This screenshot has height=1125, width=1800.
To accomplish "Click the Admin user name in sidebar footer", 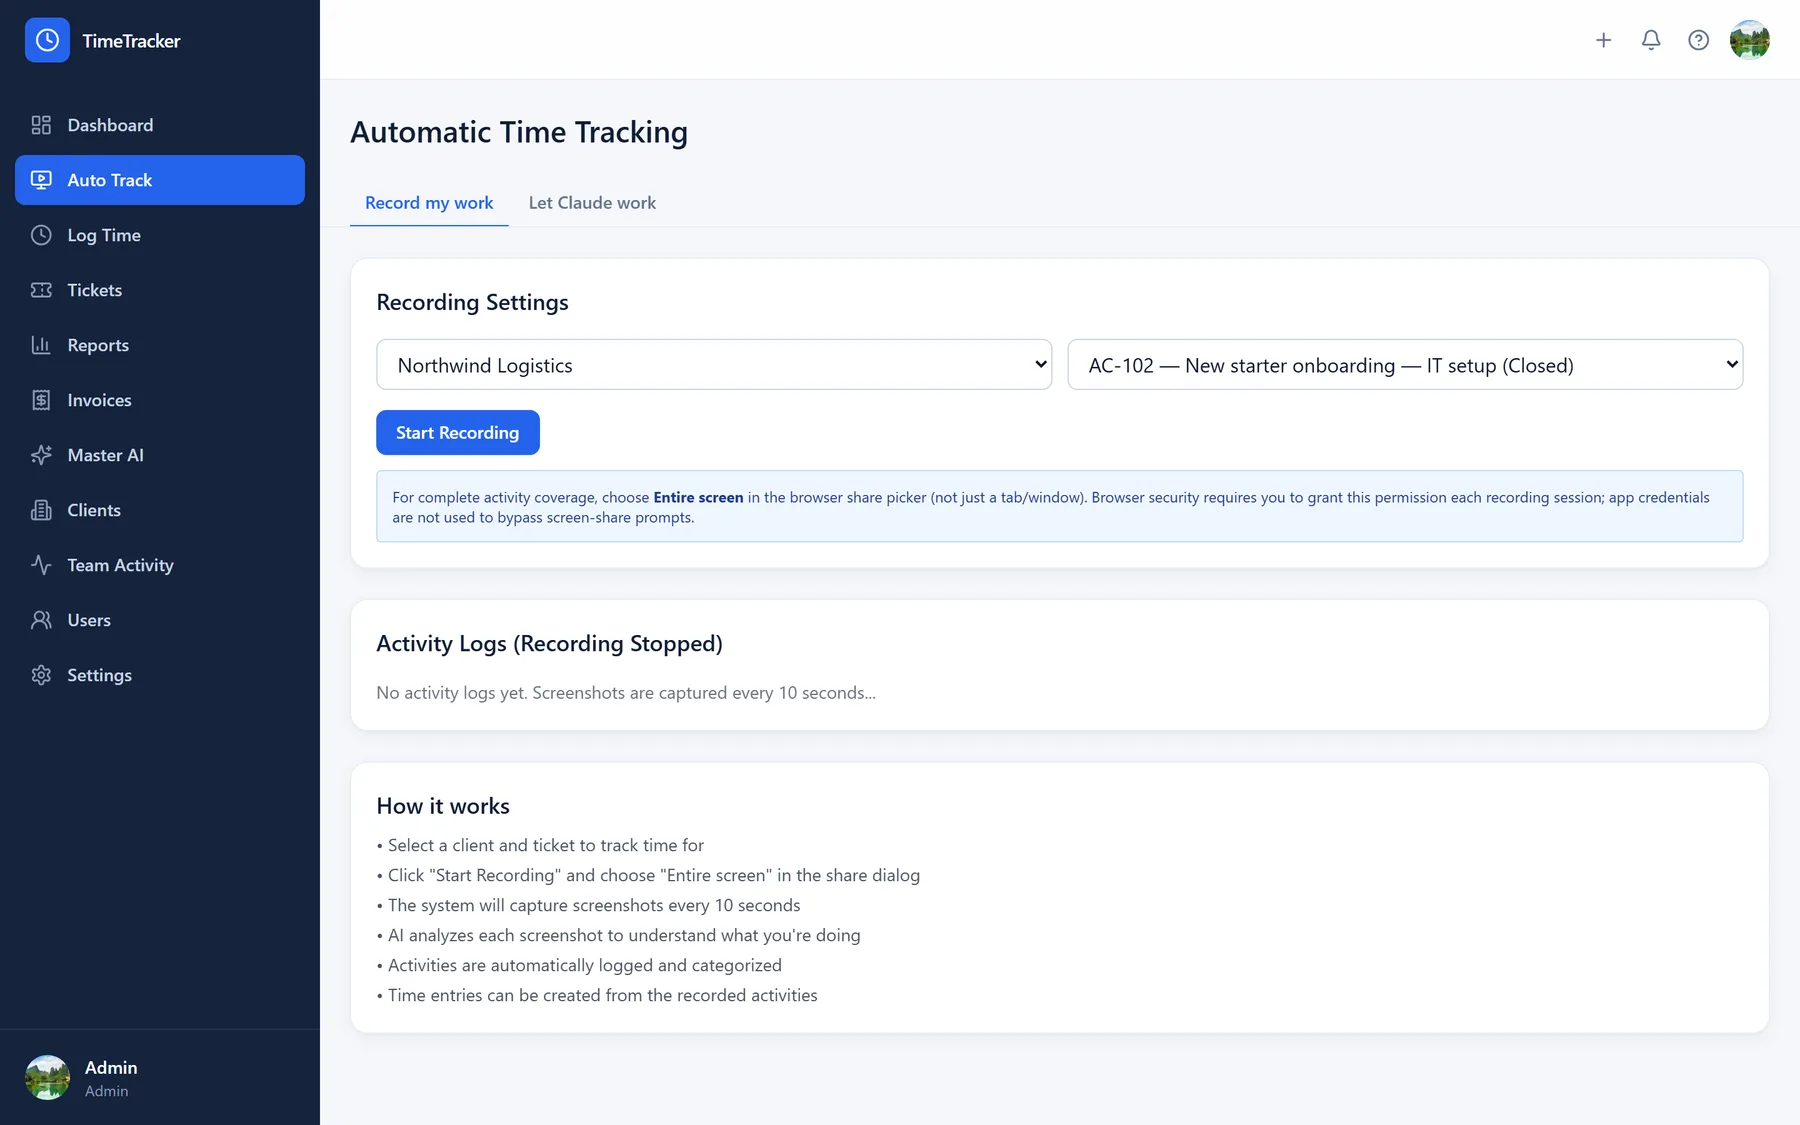I will [111, 1068].
